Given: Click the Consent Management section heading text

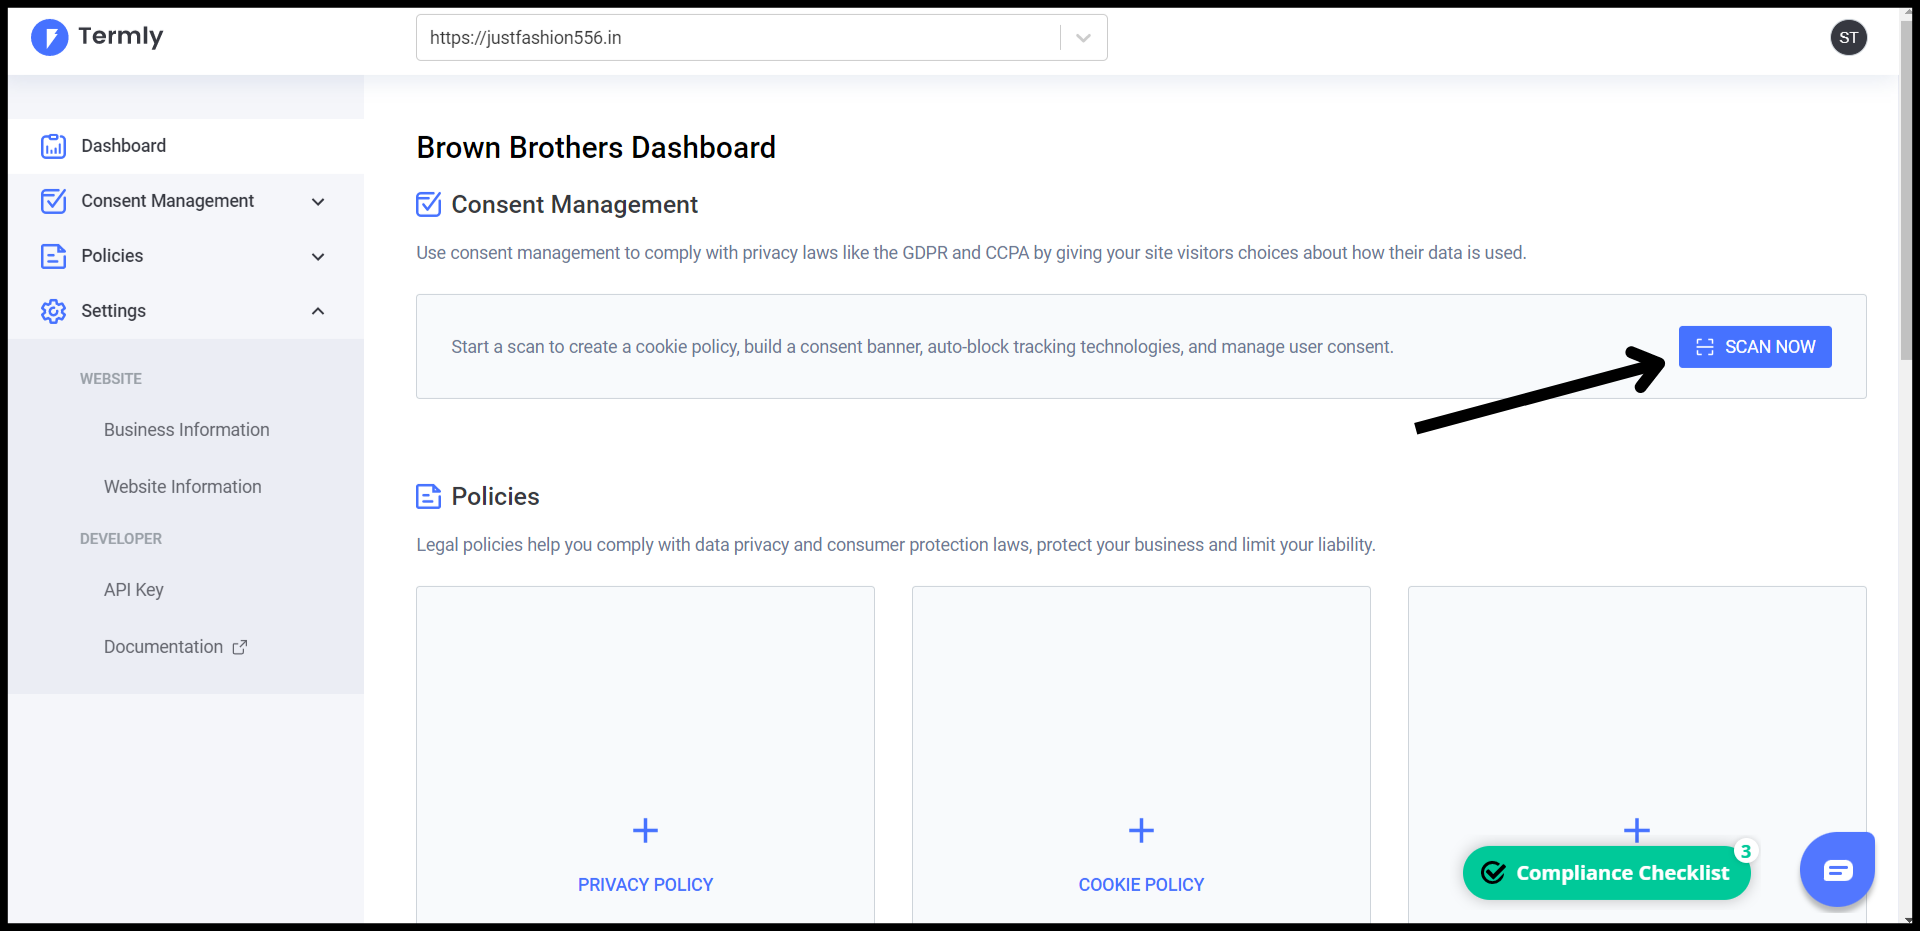Looking at the screenshot, I should tap(574, 205).
